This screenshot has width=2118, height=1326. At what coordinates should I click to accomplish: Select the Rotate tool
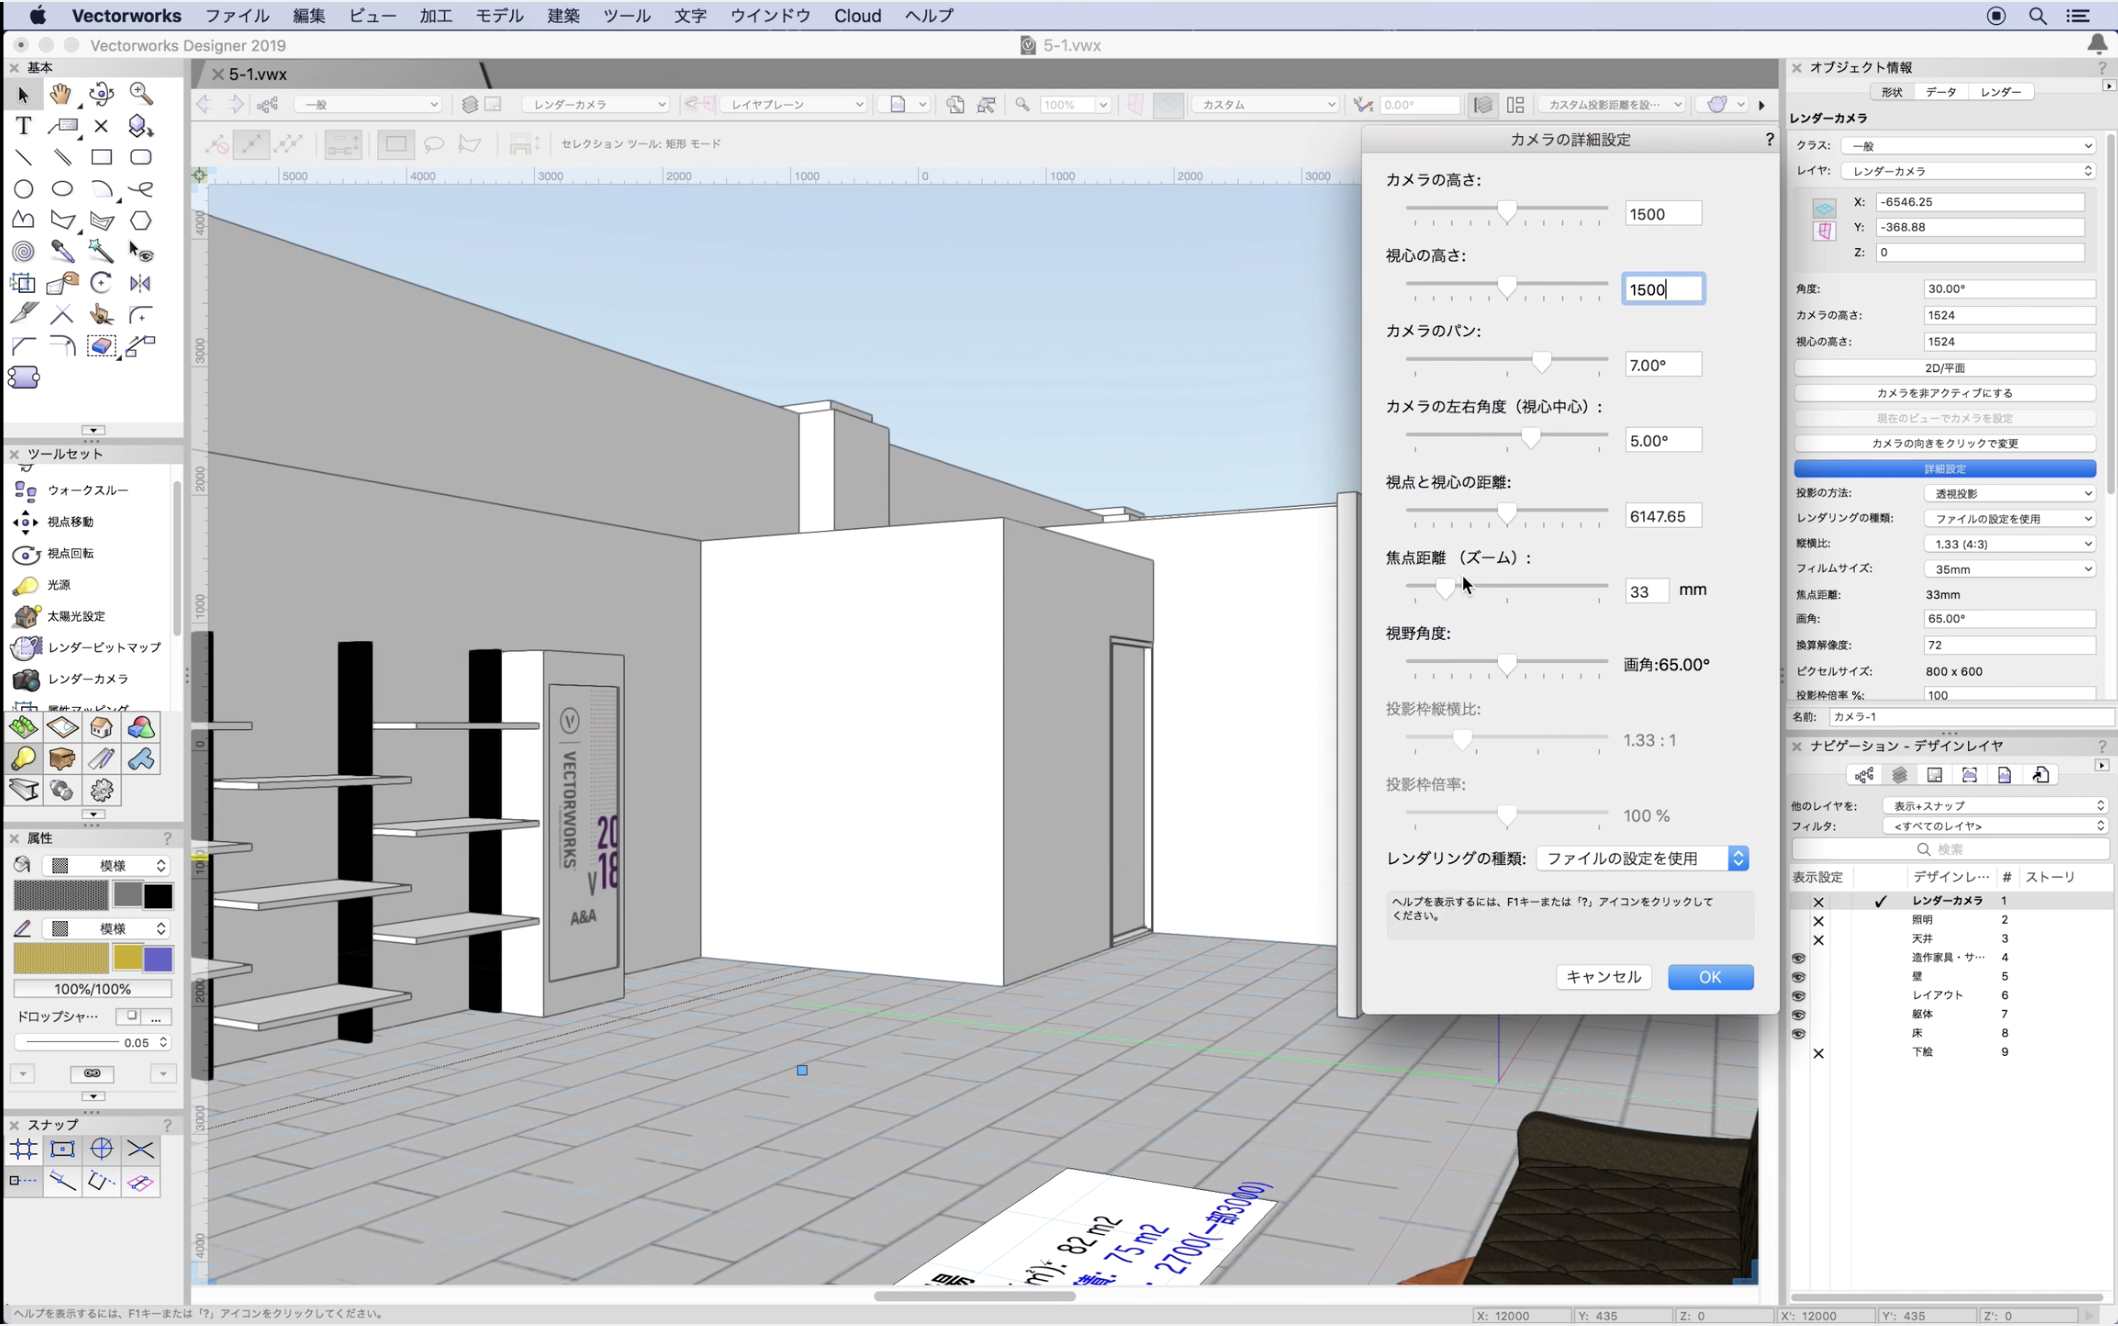click(x=101, y=283)
